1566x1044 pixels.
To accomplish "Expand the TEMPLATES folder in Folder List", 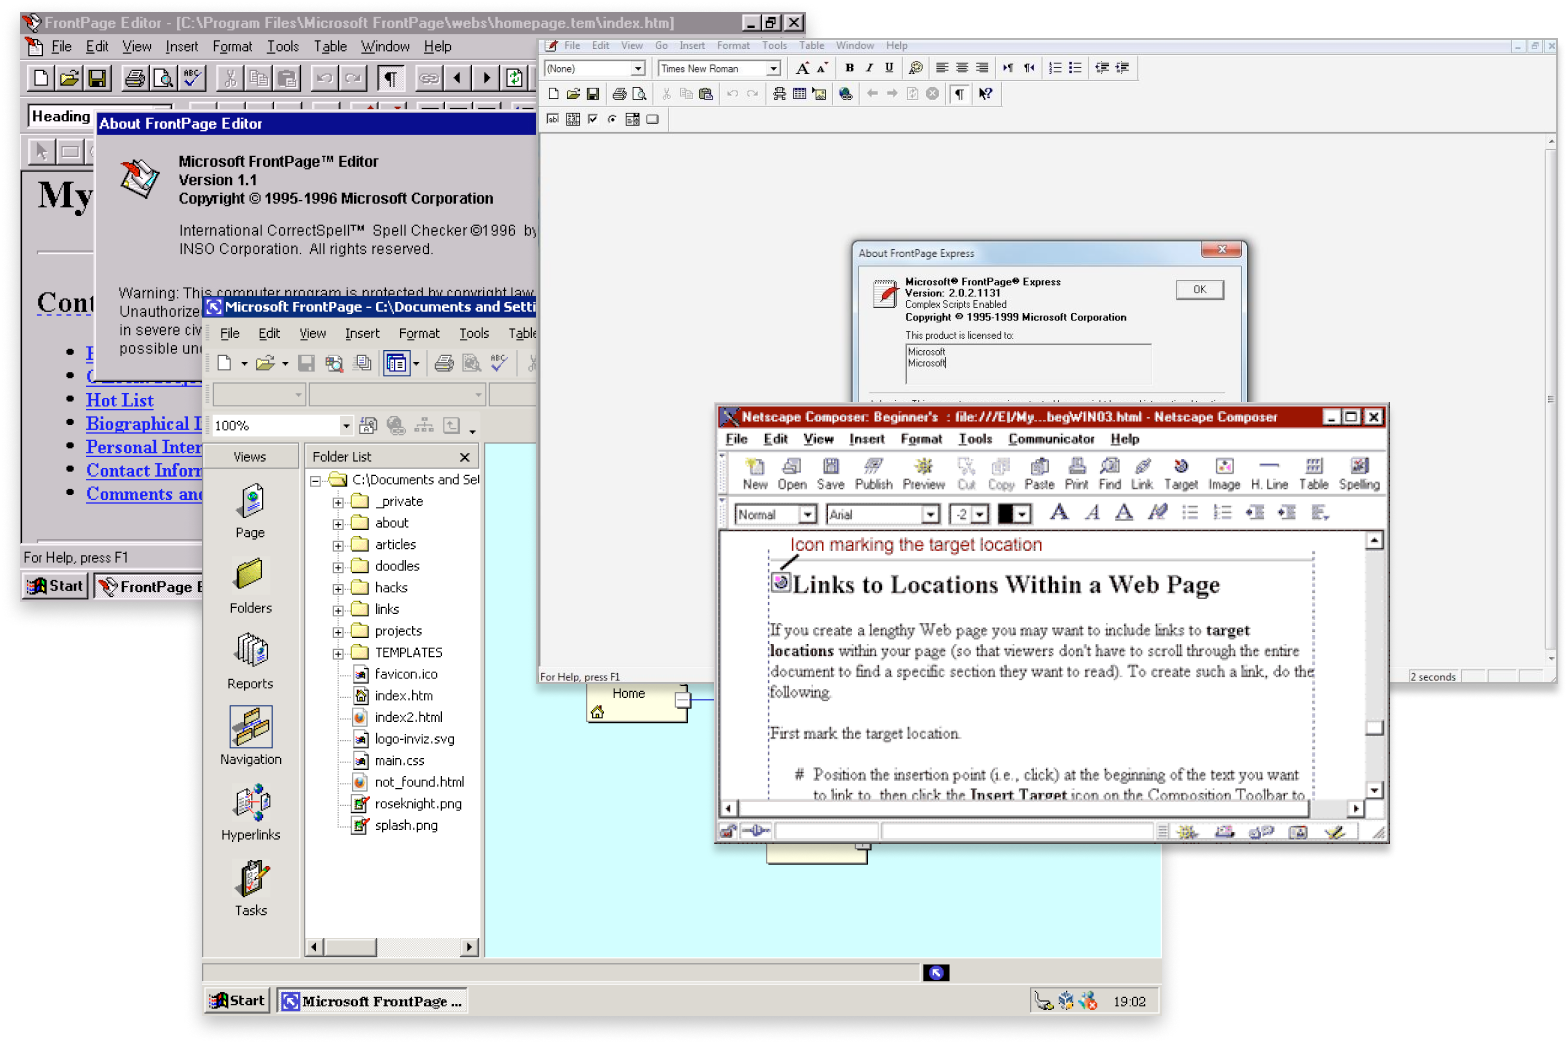I will click(338, 654).
